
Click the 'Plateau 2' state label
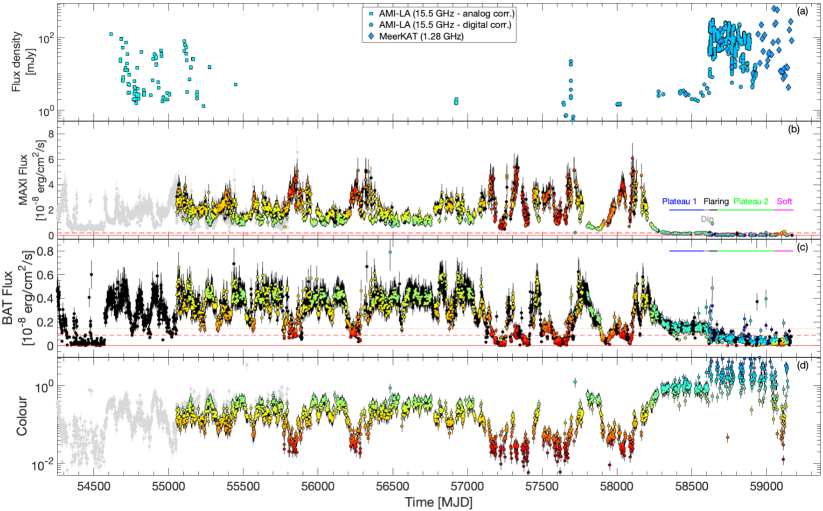pyautogui.click(x=751, y=201)
